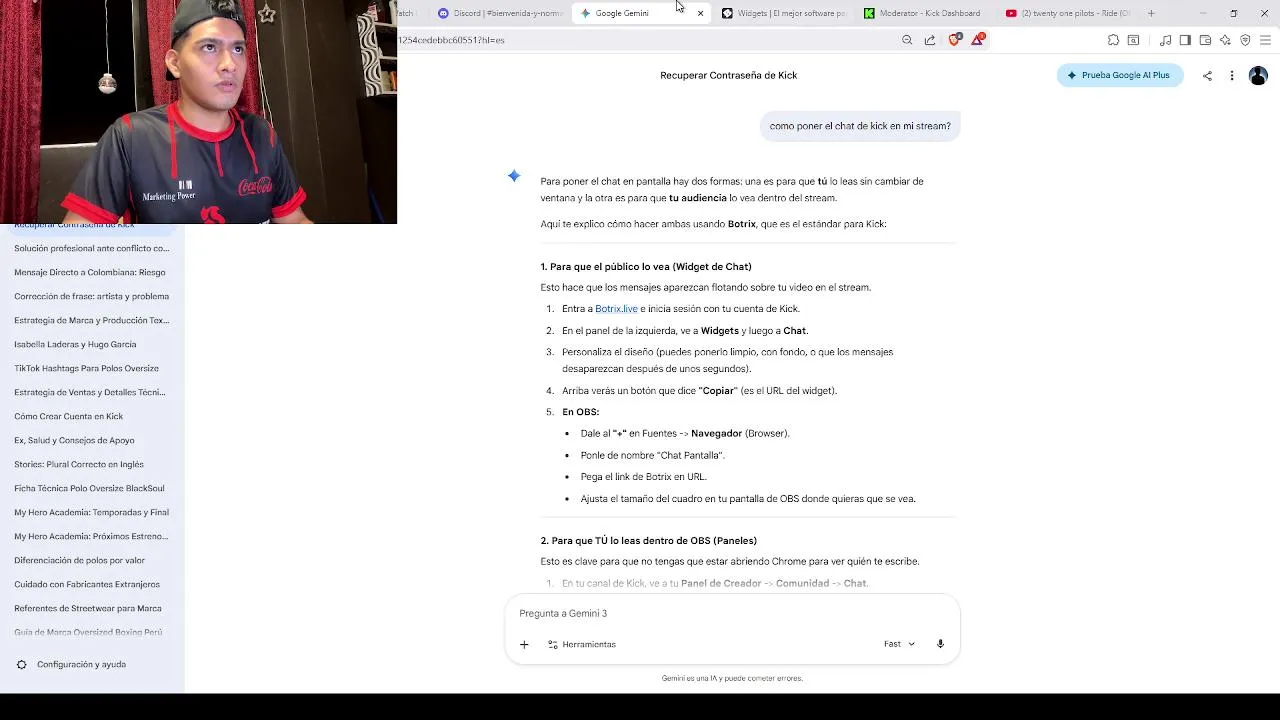The image size is (1280, 720).
Task: Open chat Corrección de frase: artista y problema
Action: click(x=92, y=296)
